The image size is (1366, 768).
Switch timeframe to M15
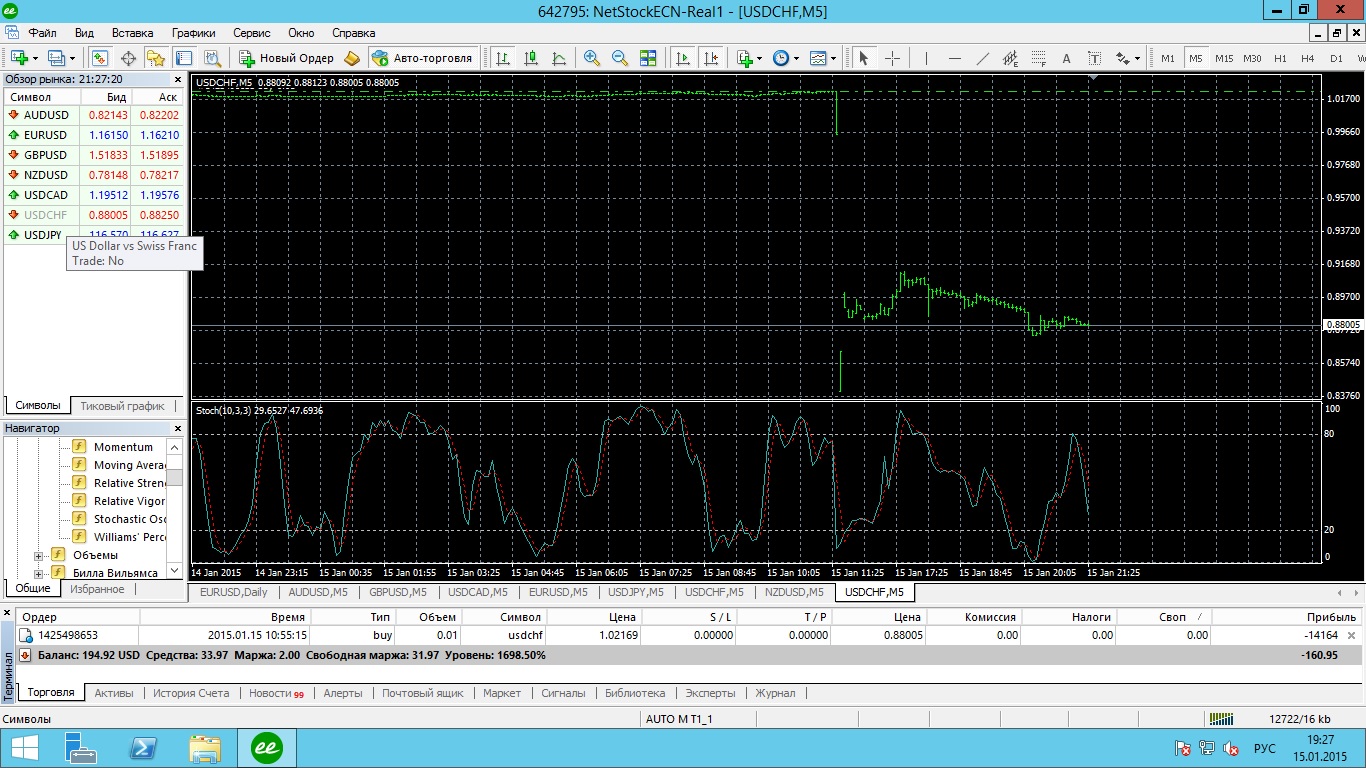point(1224,58)
